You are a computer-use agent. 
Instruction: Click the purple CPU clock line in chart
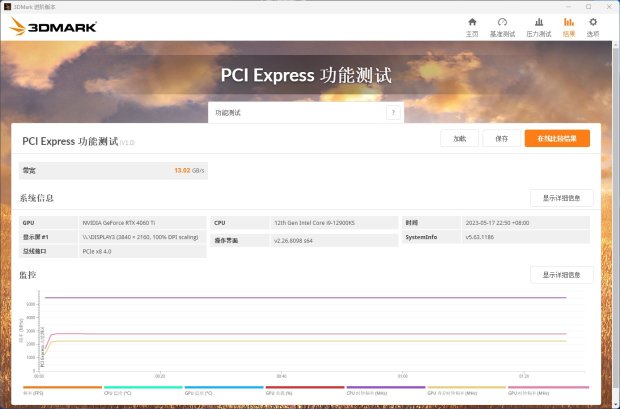(x=305, y=297)
